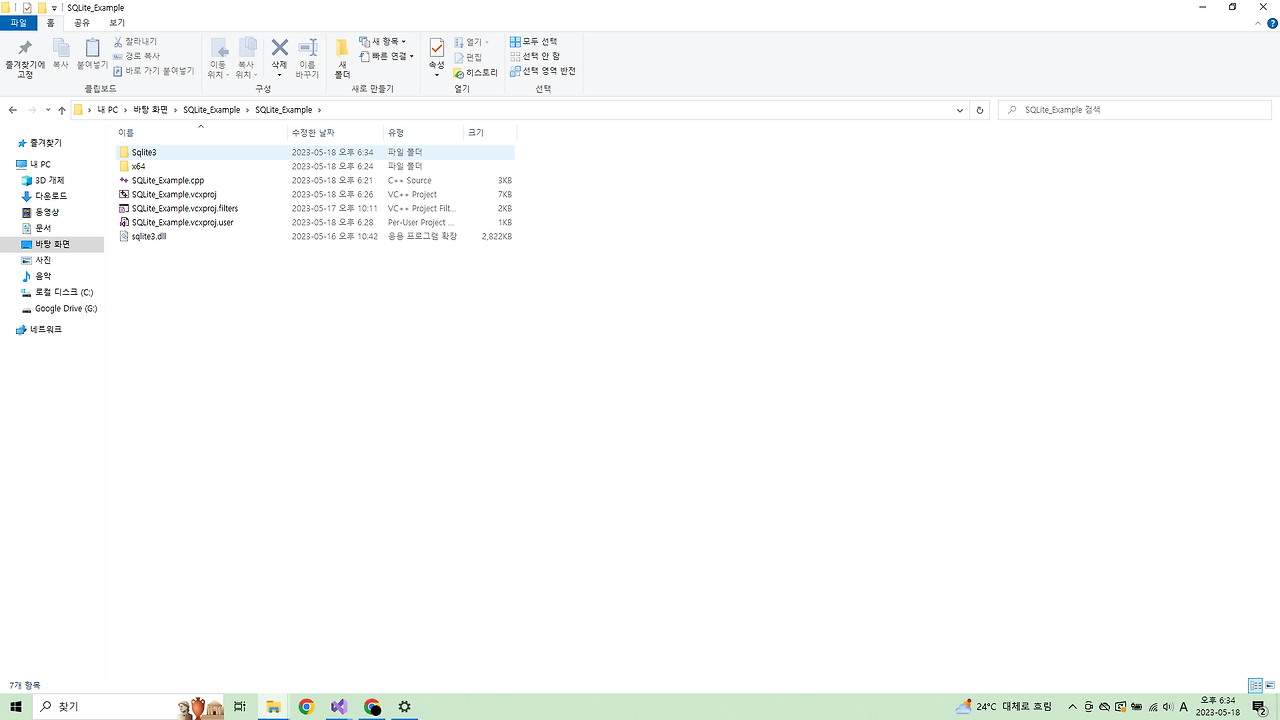The width and height of the screenshot is (1280, 720).
Task: Click the SQLite_Example 검색 search box
Action: point(1135,110)
